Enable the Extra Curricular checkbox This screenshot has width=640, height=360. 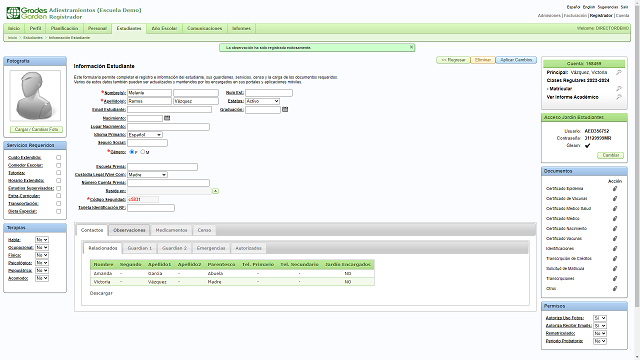[58, 196]
